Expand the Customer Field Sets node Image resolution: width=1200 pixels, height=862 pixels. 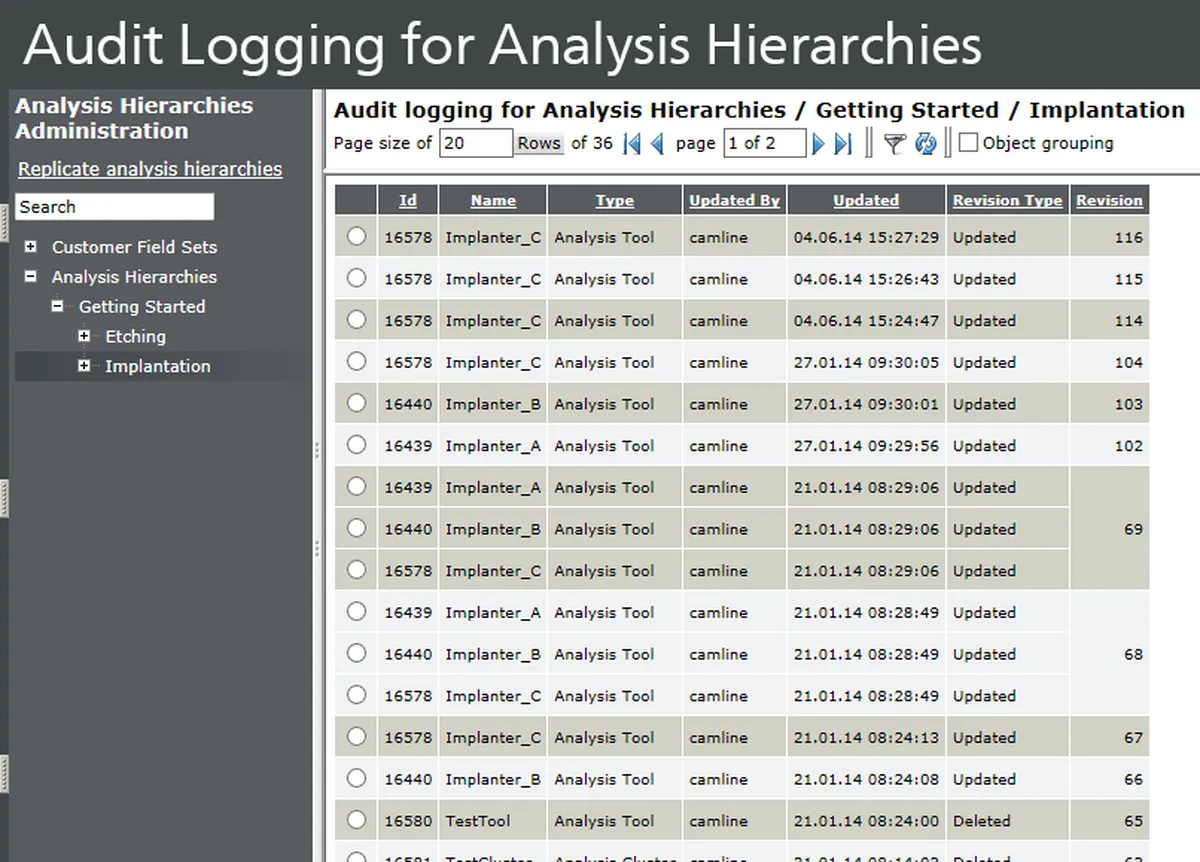[31, 246]
